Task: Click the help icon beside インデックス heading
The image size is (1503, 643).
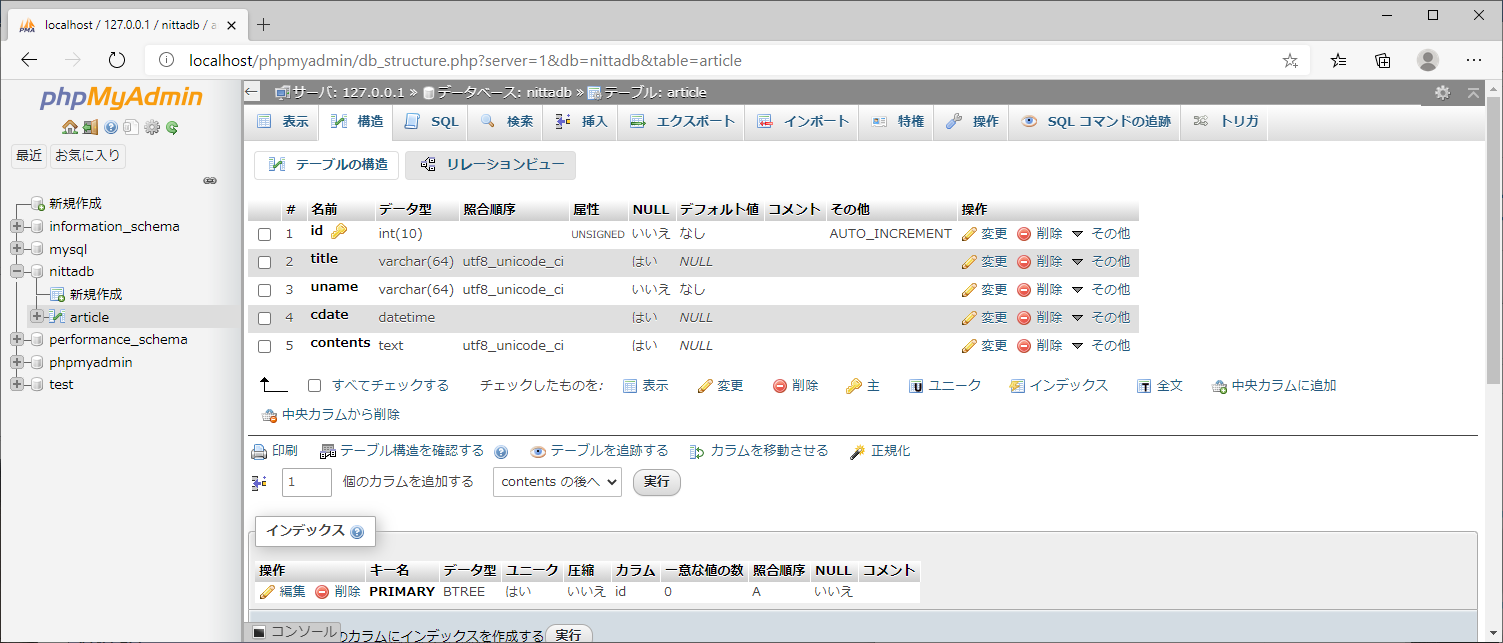Action: pos(357,532)
